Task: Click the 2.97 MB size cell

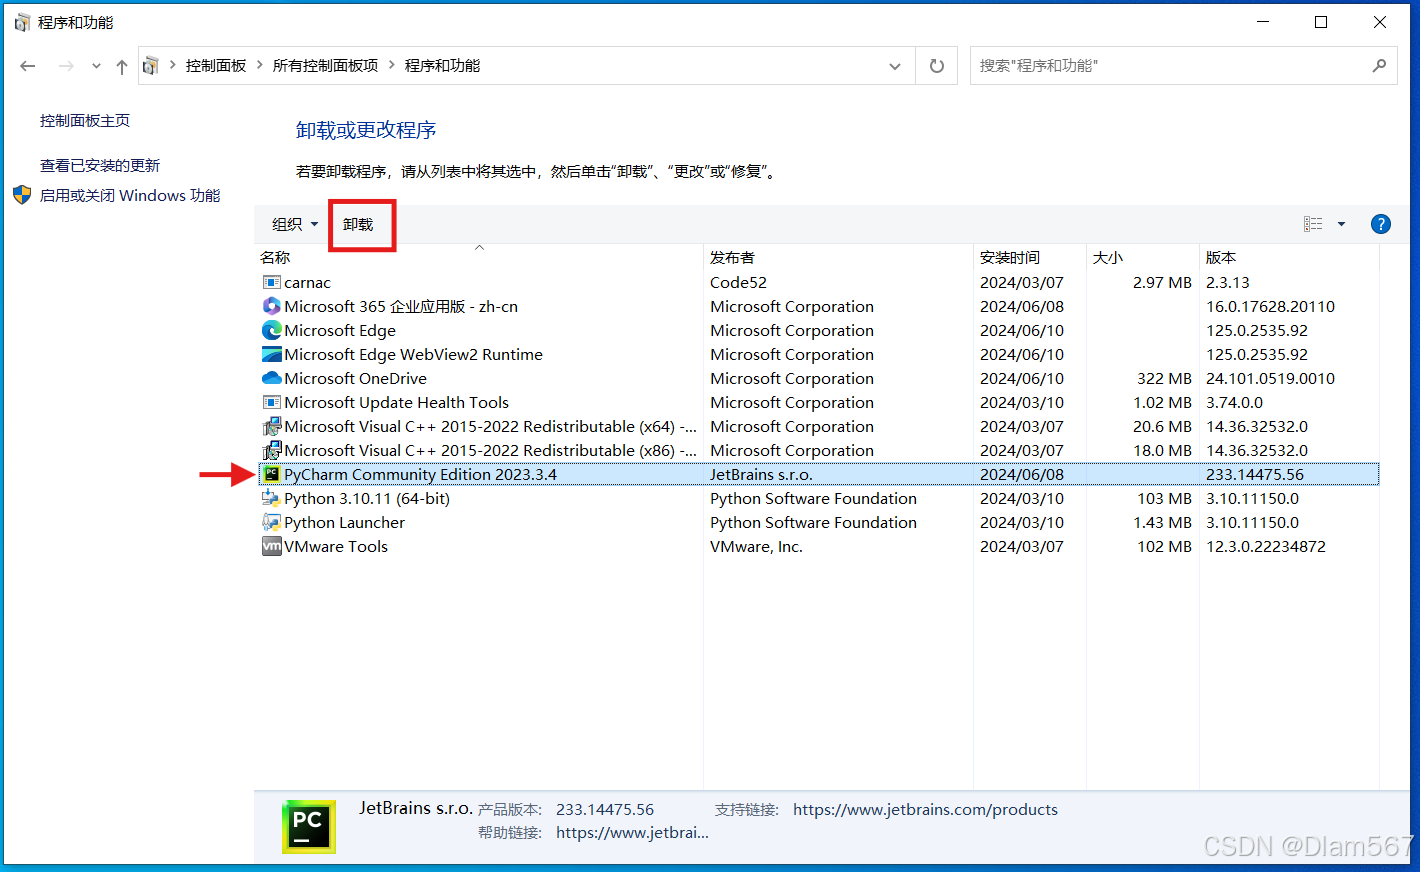Action: (1162, 283)
